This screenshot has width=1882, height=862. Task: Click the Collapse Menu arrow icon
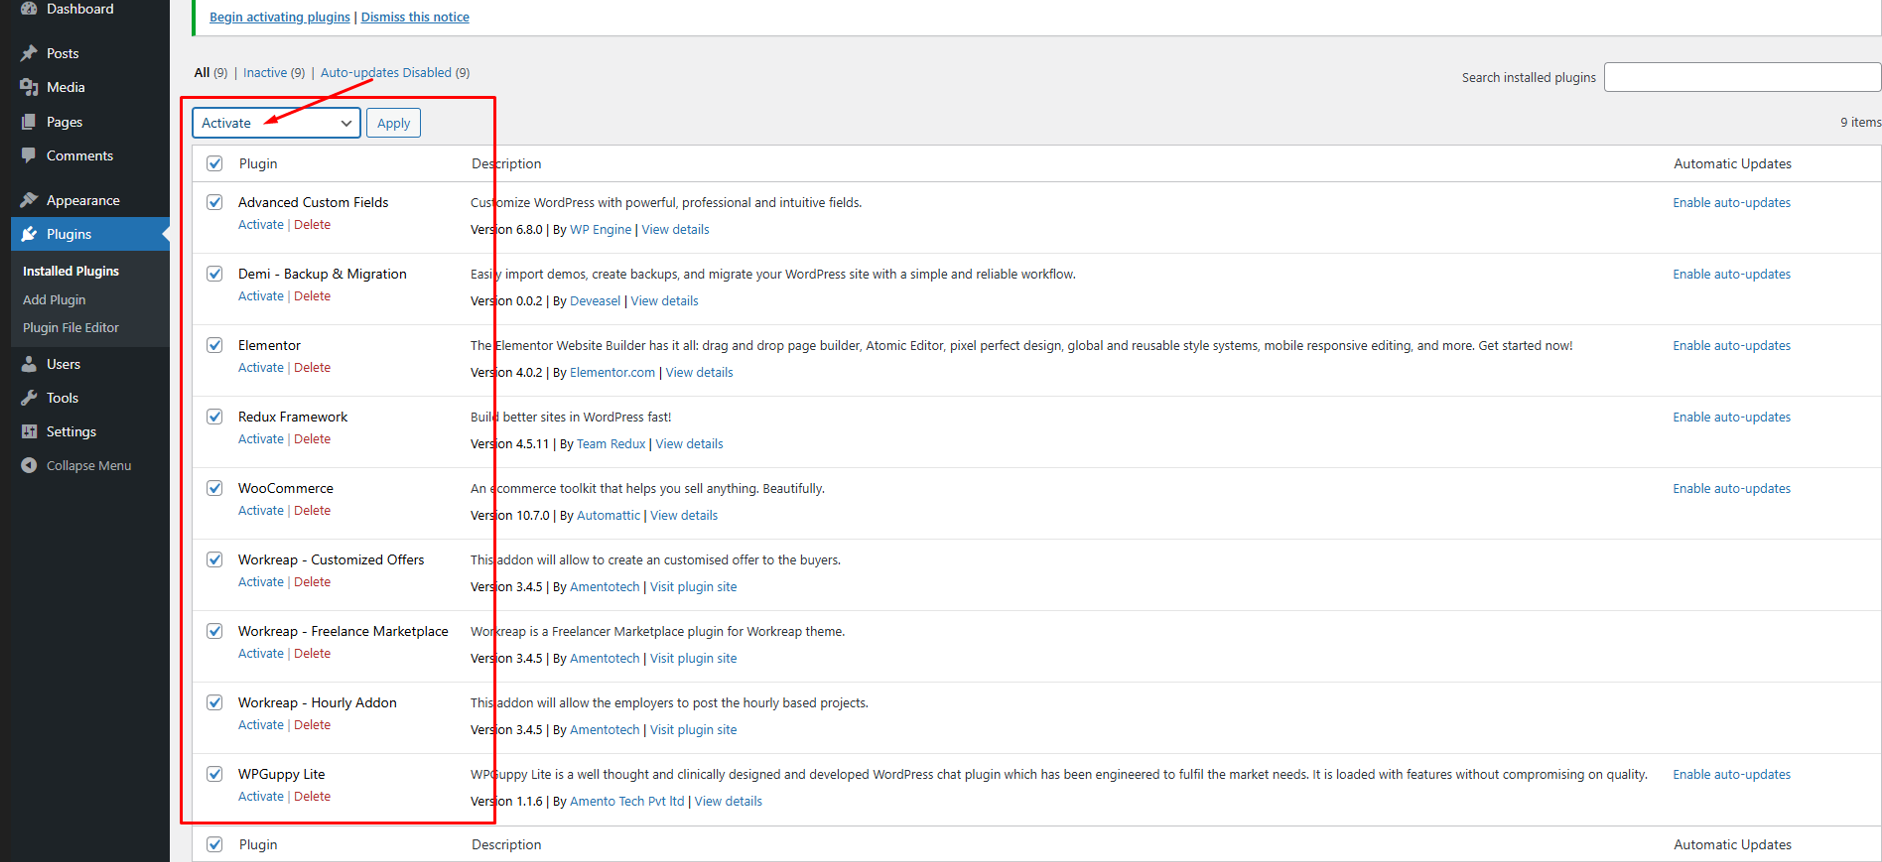29,466
